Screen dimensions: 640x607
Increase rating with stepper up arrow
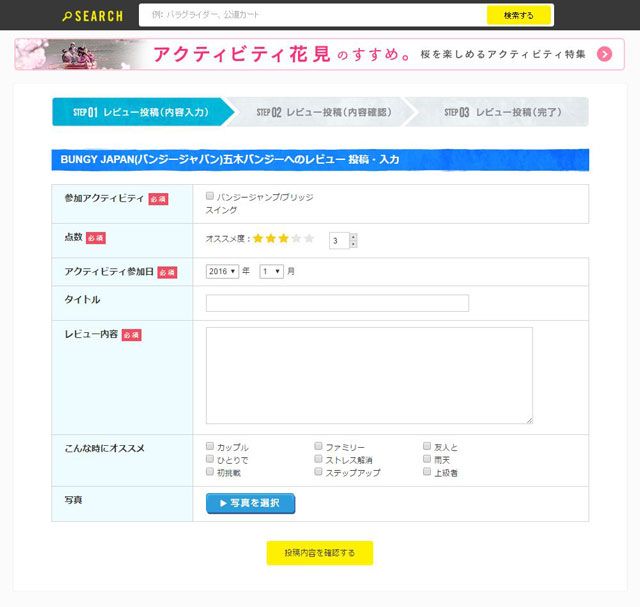[354, 237]
